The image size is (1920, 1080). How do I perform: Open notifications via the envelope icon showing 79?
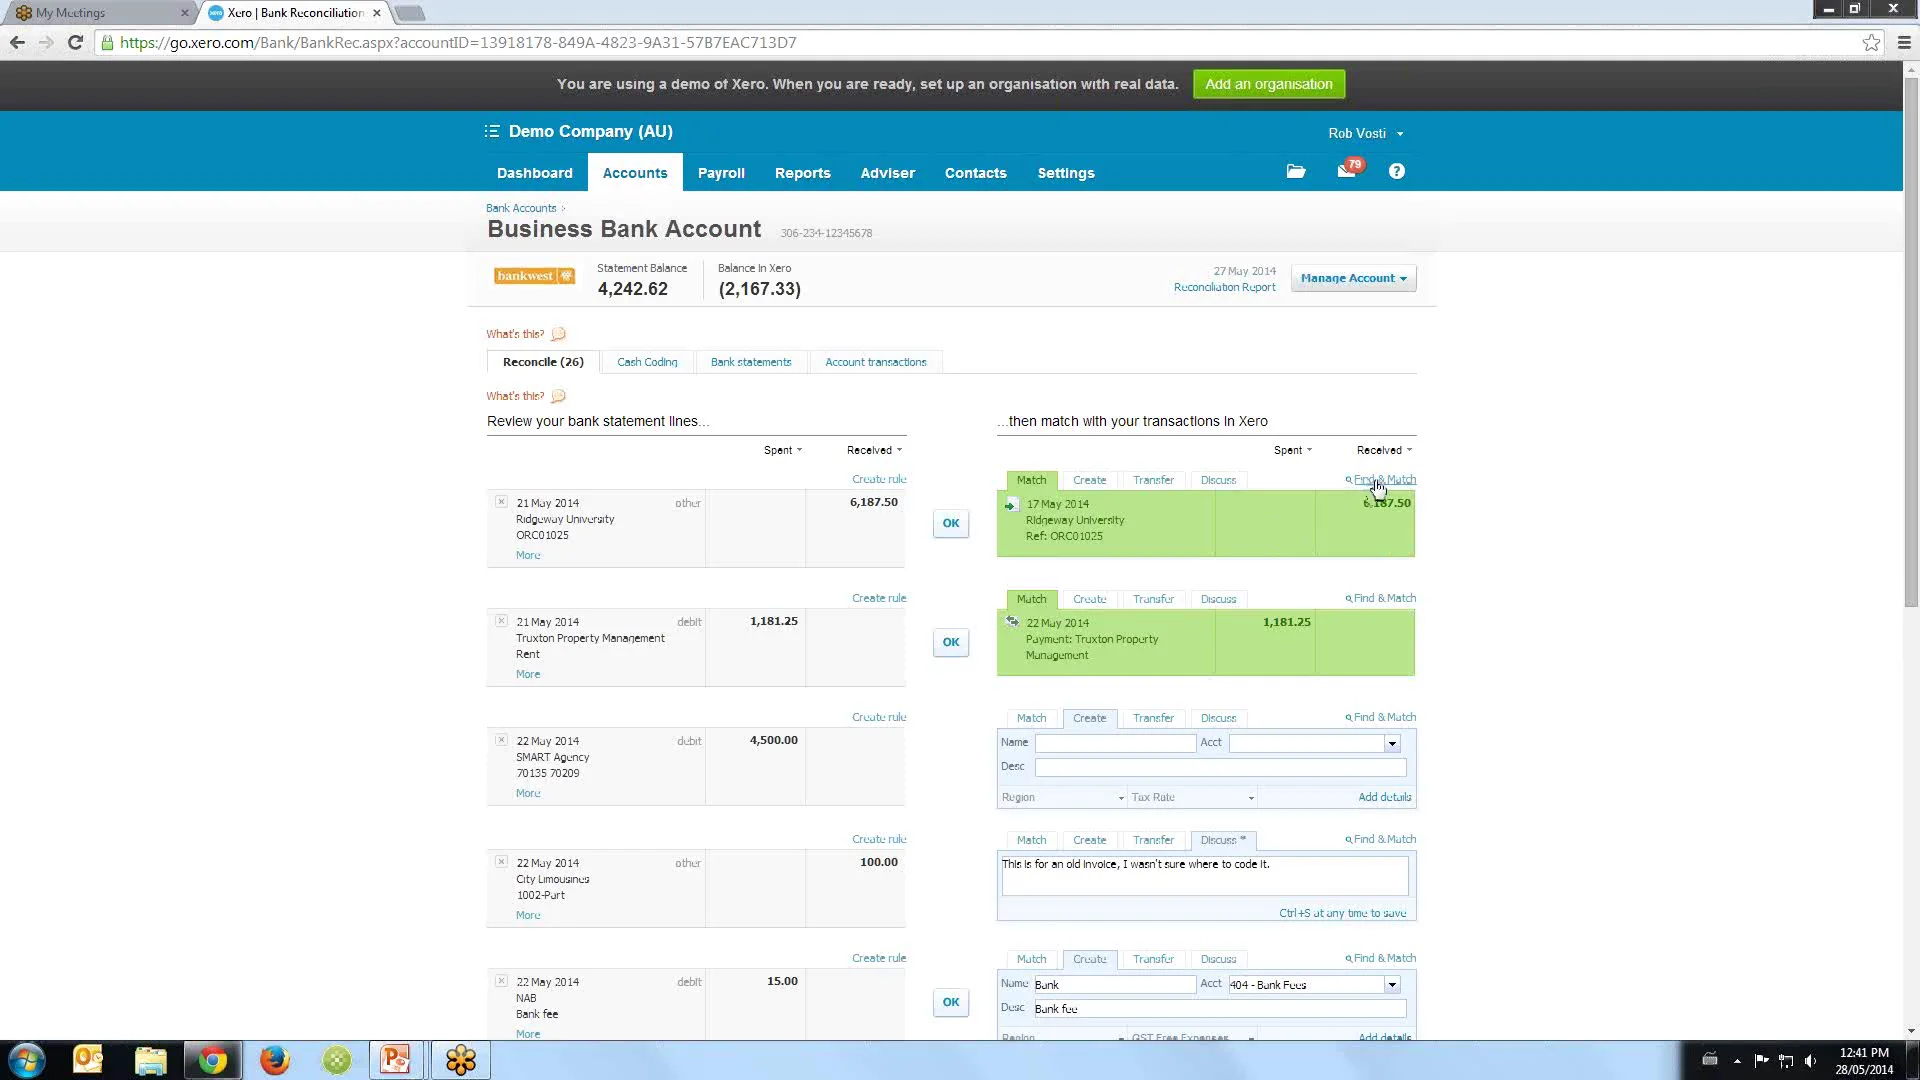(x=1345, y=171)
